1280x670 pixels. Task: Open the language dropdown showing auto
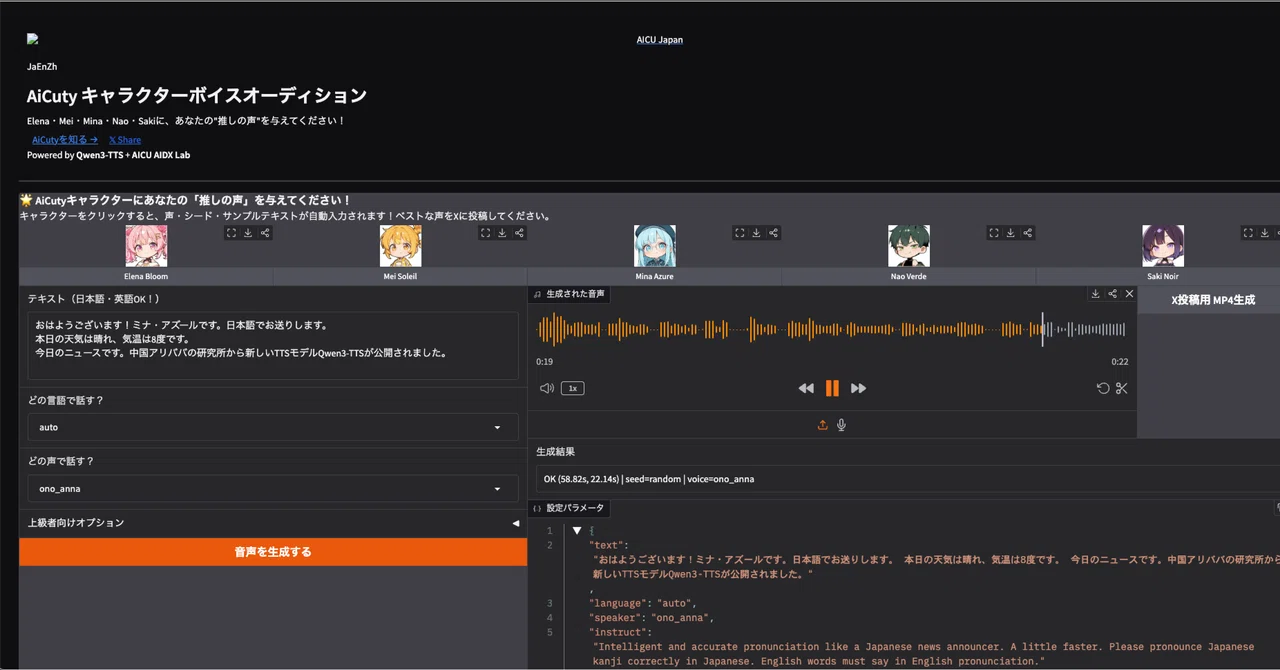[273, 427]
